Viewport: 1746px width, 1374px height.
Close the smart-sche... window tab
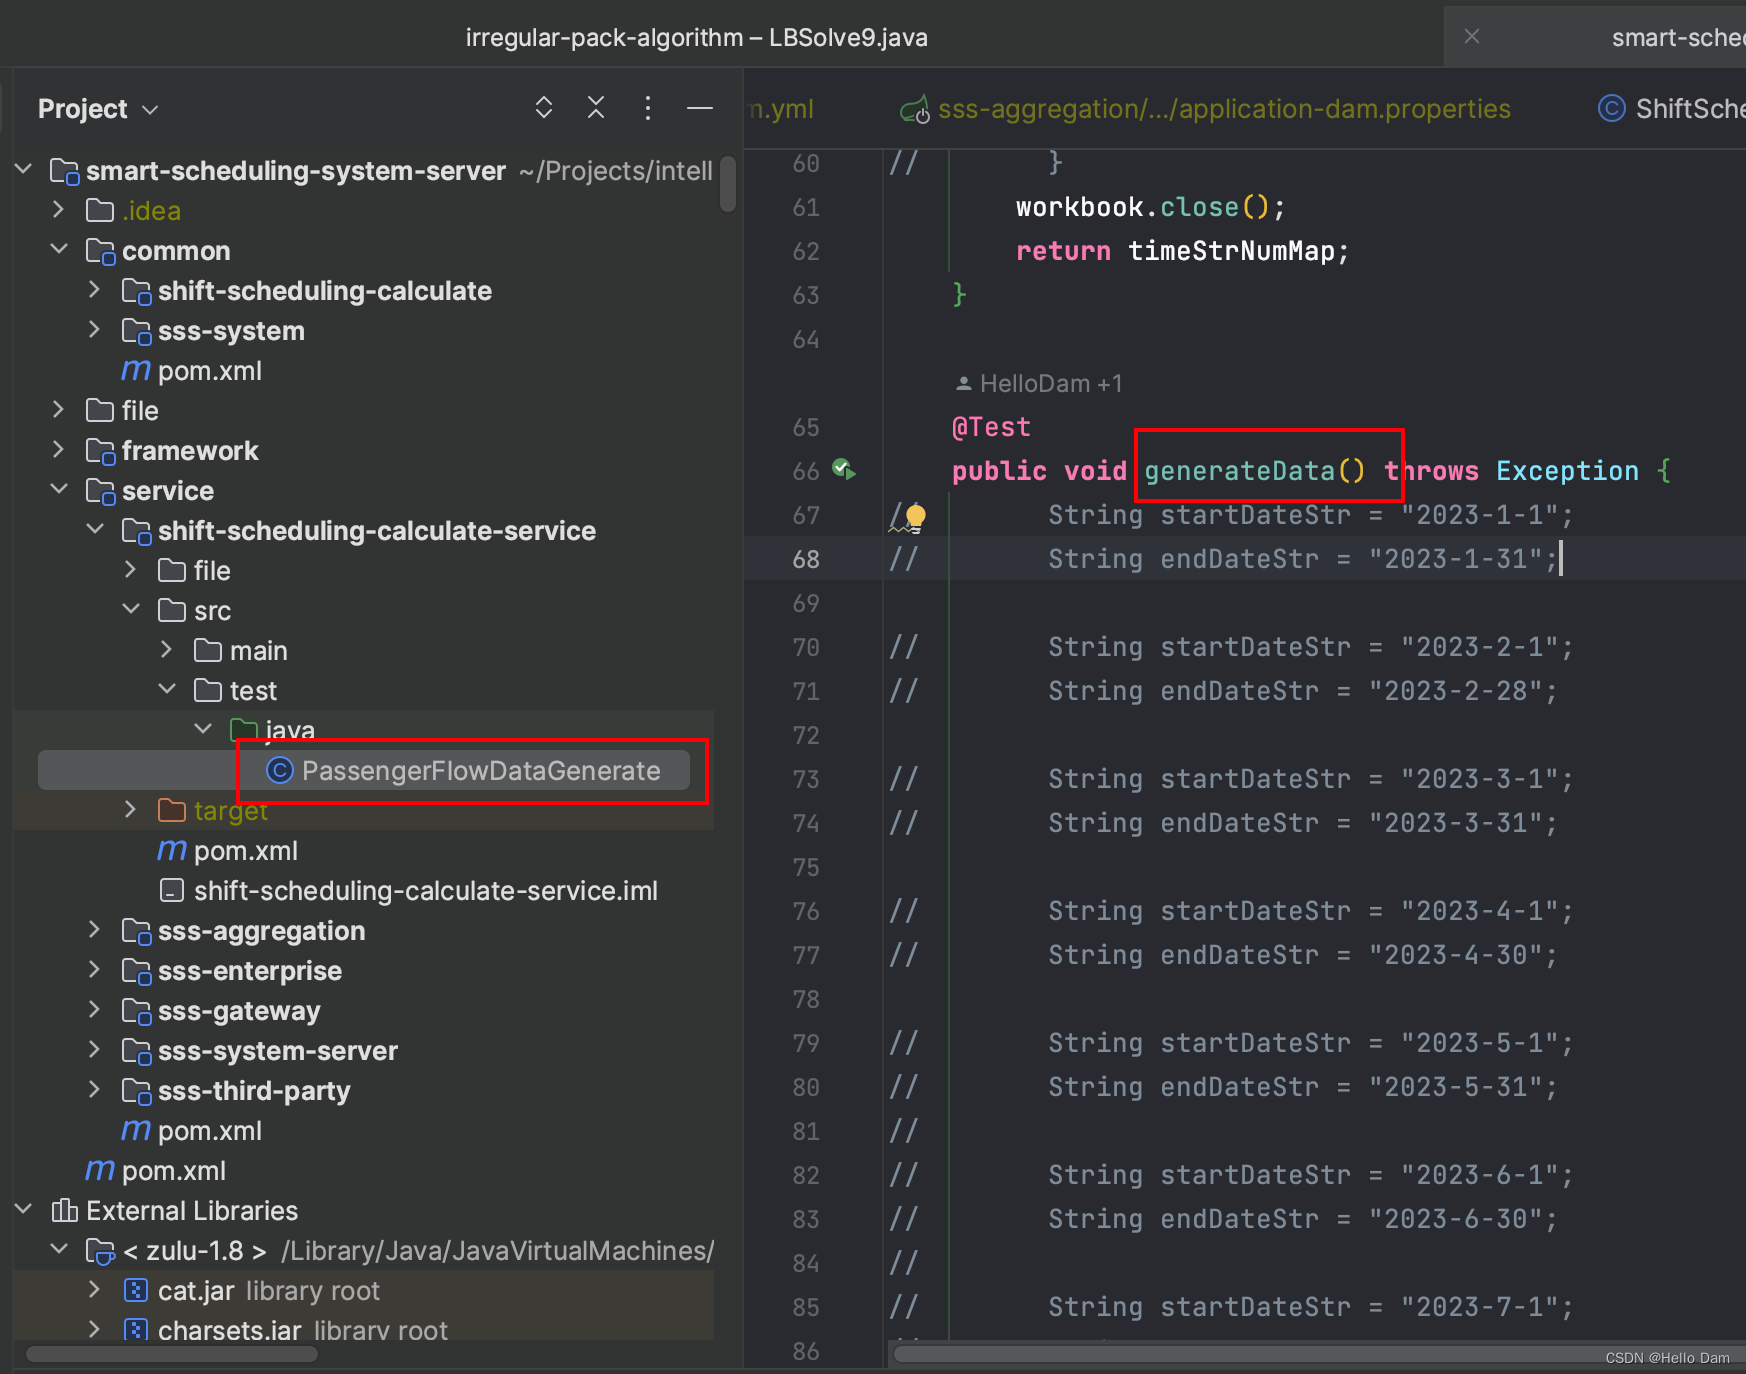click(1472, 36)
